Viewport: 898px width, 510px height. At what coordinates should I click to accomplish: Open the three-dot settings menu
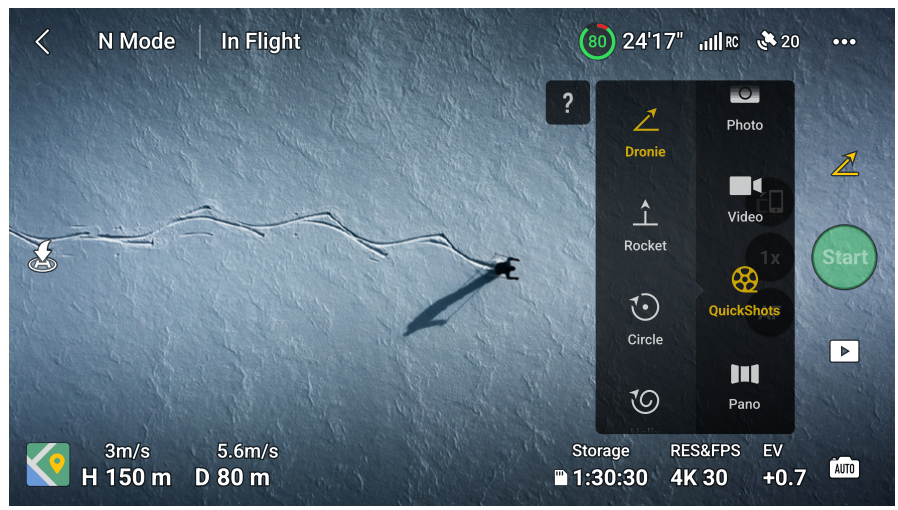pyautogui.click(x=844, y=42)
